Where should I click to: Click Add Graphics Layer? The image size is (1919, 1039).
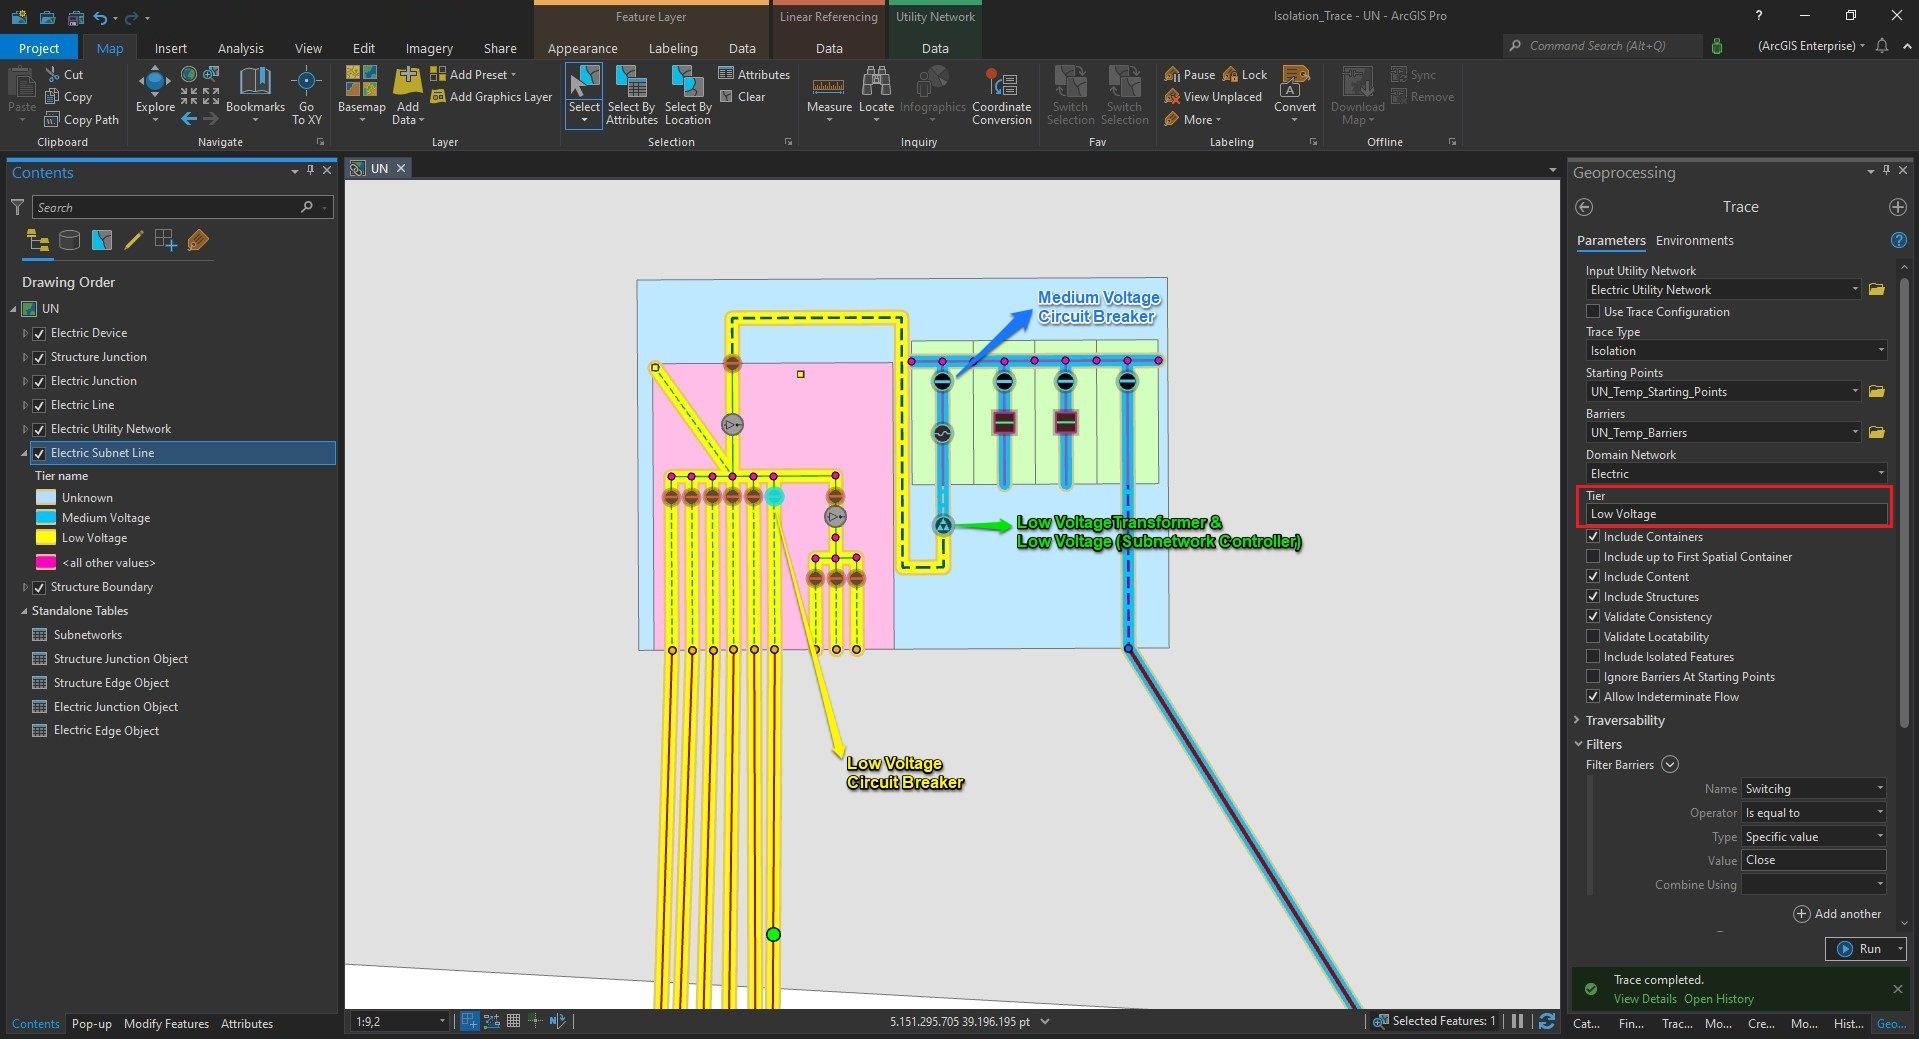pyautogui.click(x=491, y=97)
